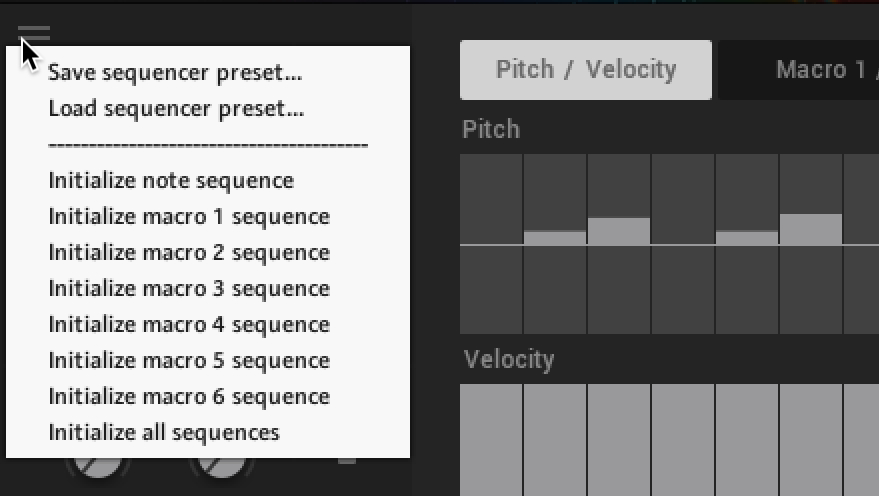This screenshot has height=496, width=879.
Task: Select Initialize macro 6 sequence
Action: tap(189, 396)
